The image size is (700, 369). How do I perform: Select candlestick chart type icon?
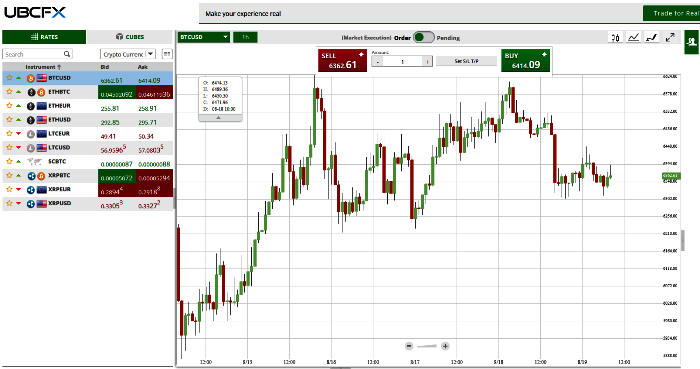click(616, 37)
